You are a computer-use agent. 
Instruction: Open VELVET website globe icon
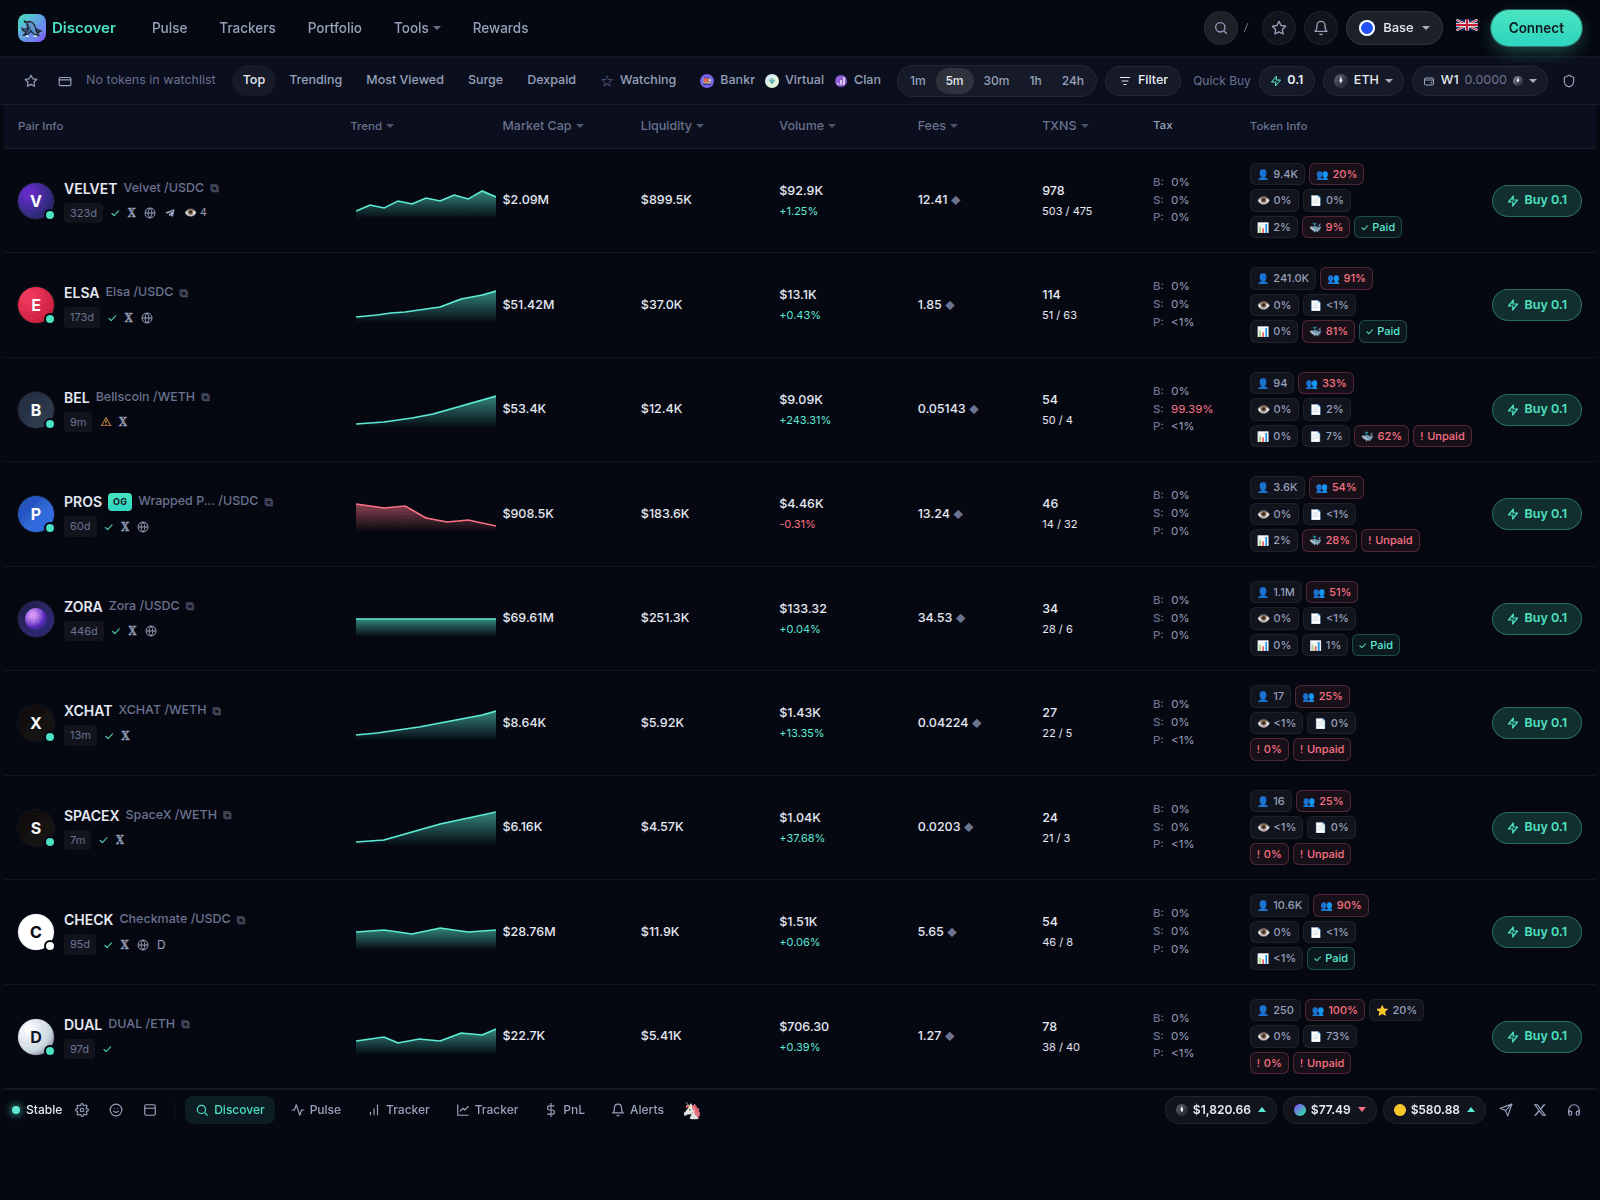coord(150,213)
